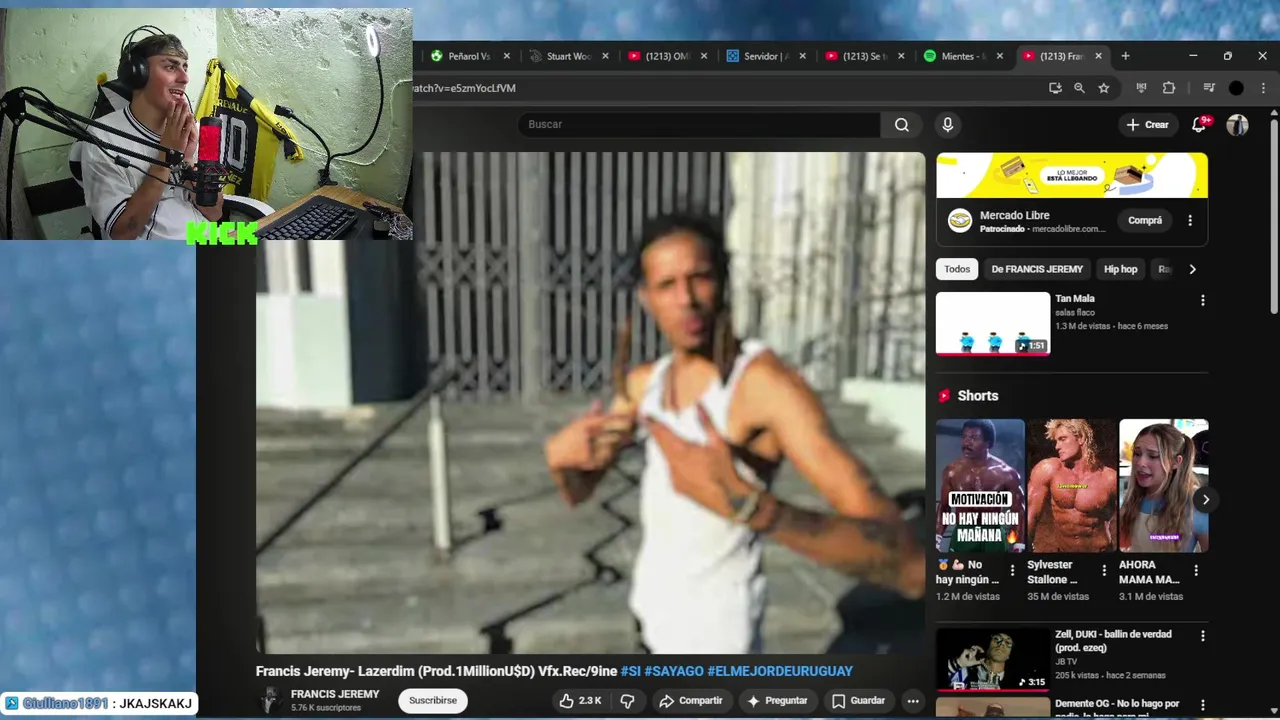Click the install app icon in address bar
The image size is (1280, 720).
[1055, 88]
